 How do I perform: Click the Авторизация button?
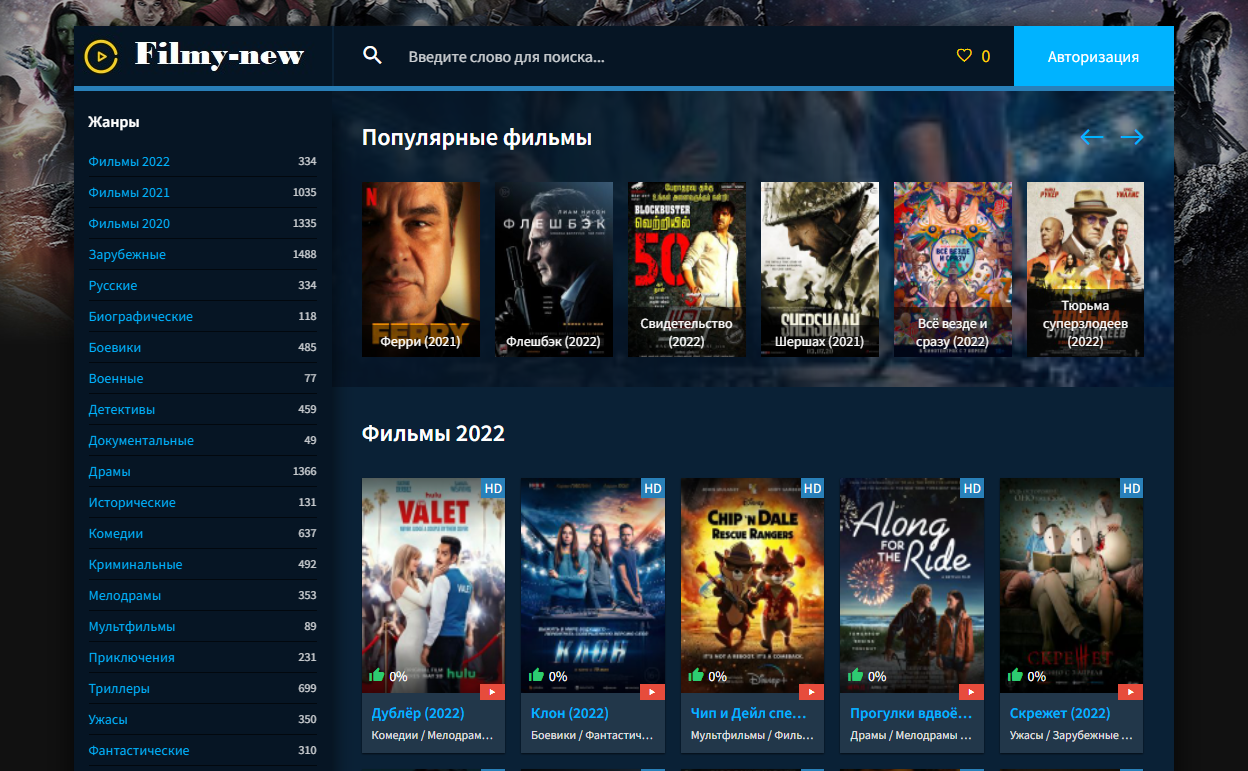[x=1093, y=56]
